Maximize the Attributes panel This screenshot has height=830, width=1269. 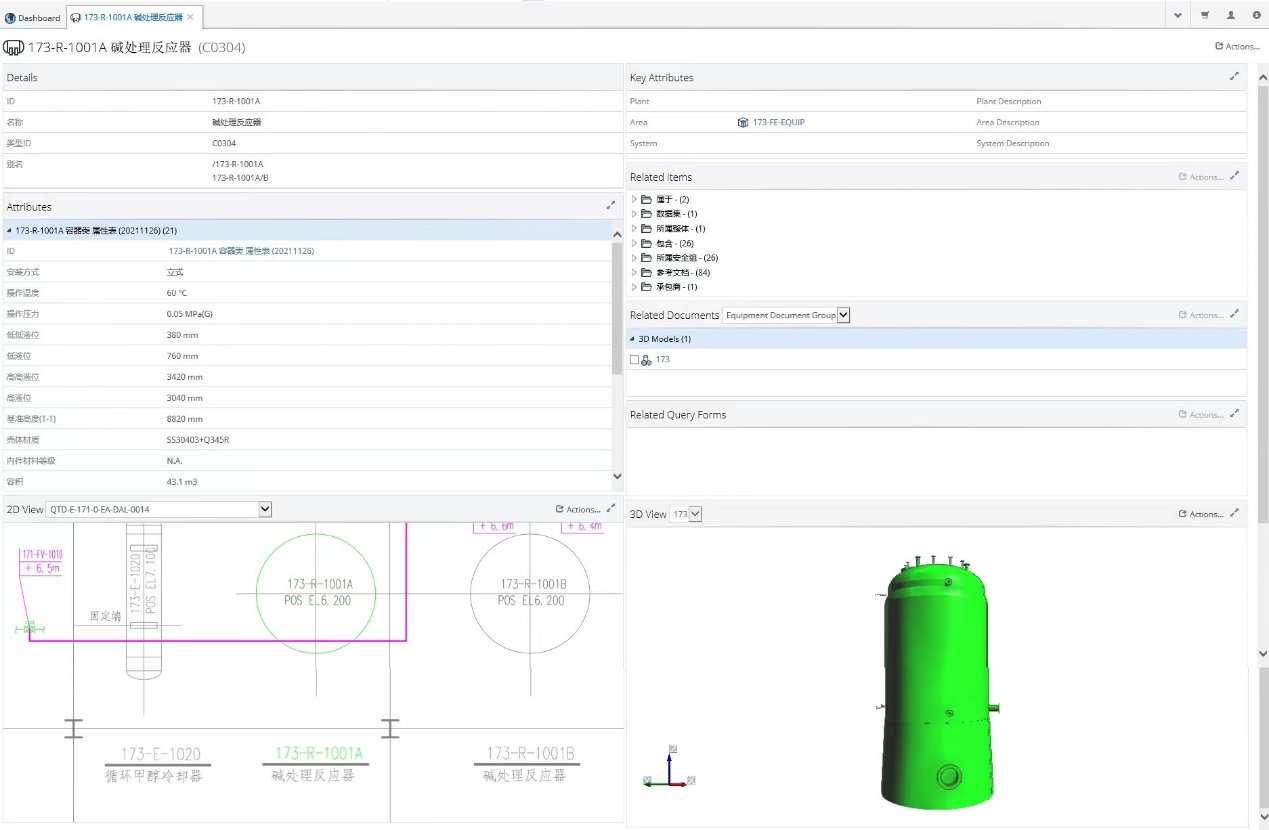click(611, 205)
